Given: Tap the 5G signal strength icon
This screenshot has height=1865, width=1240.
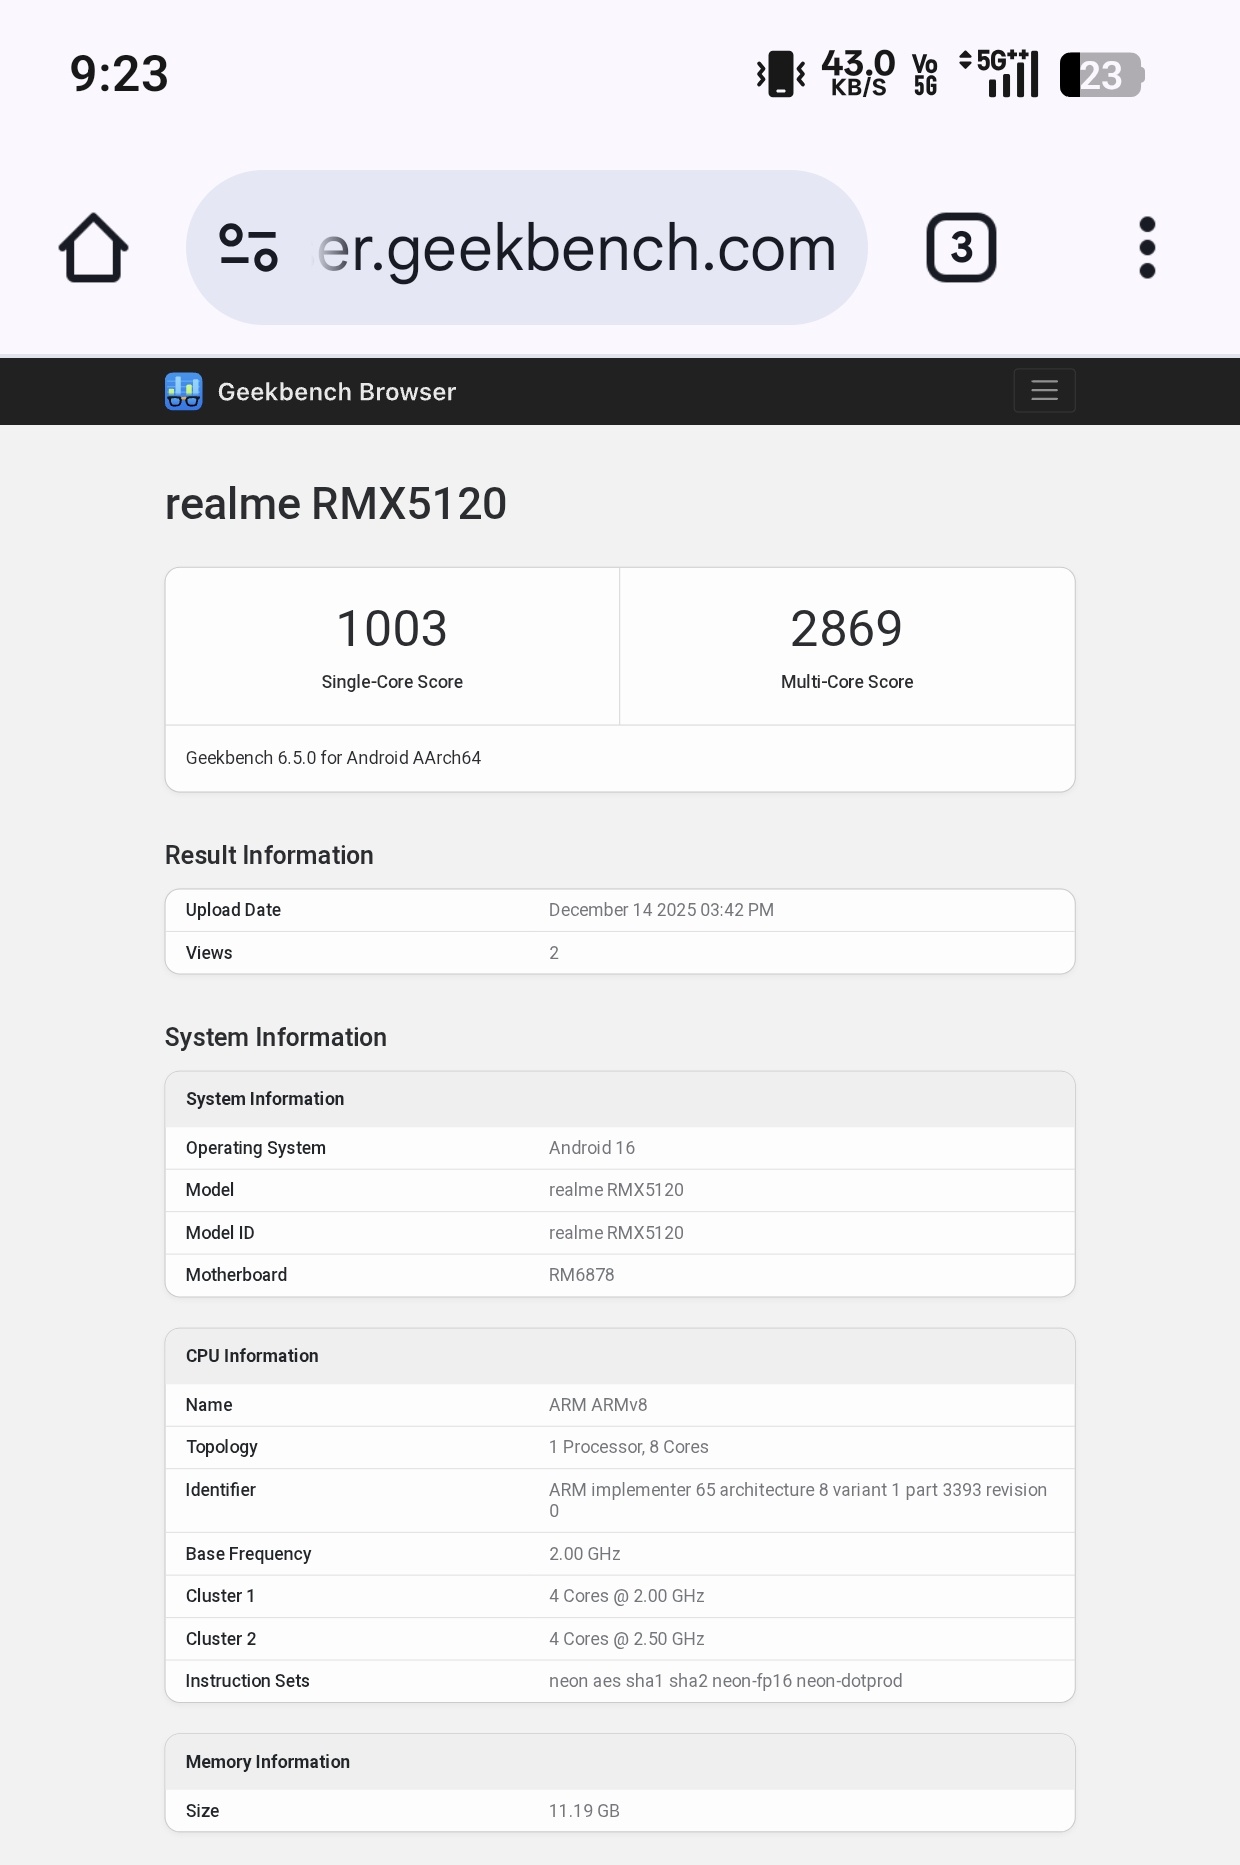Looking at the screenshot, I should point(1002,74).
